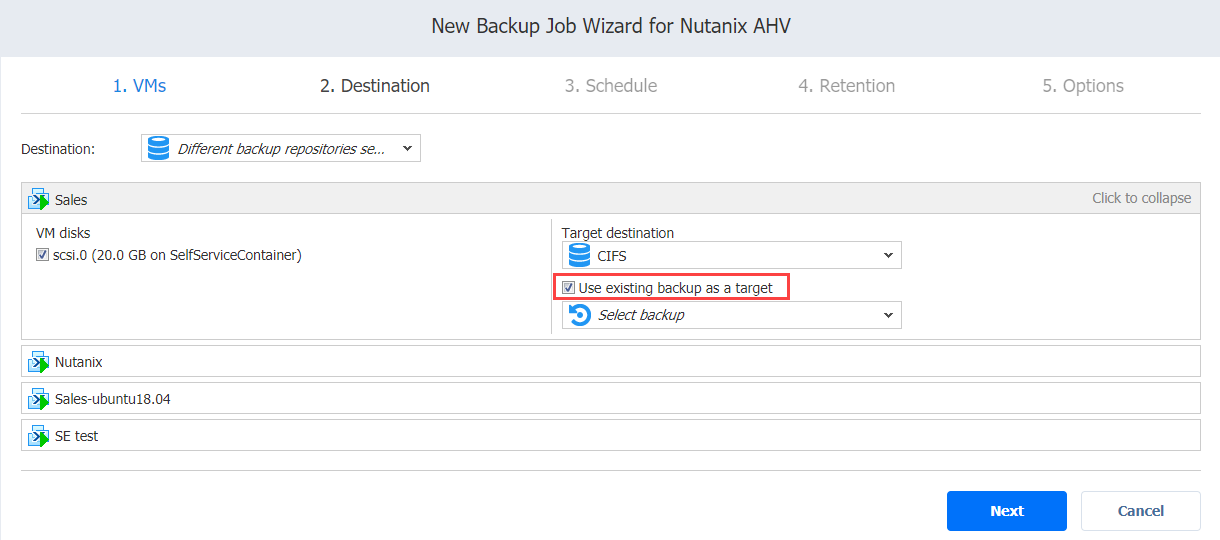The image size is (1220, 540).
Task: Click the Sales VM icon
Action: 39,199
